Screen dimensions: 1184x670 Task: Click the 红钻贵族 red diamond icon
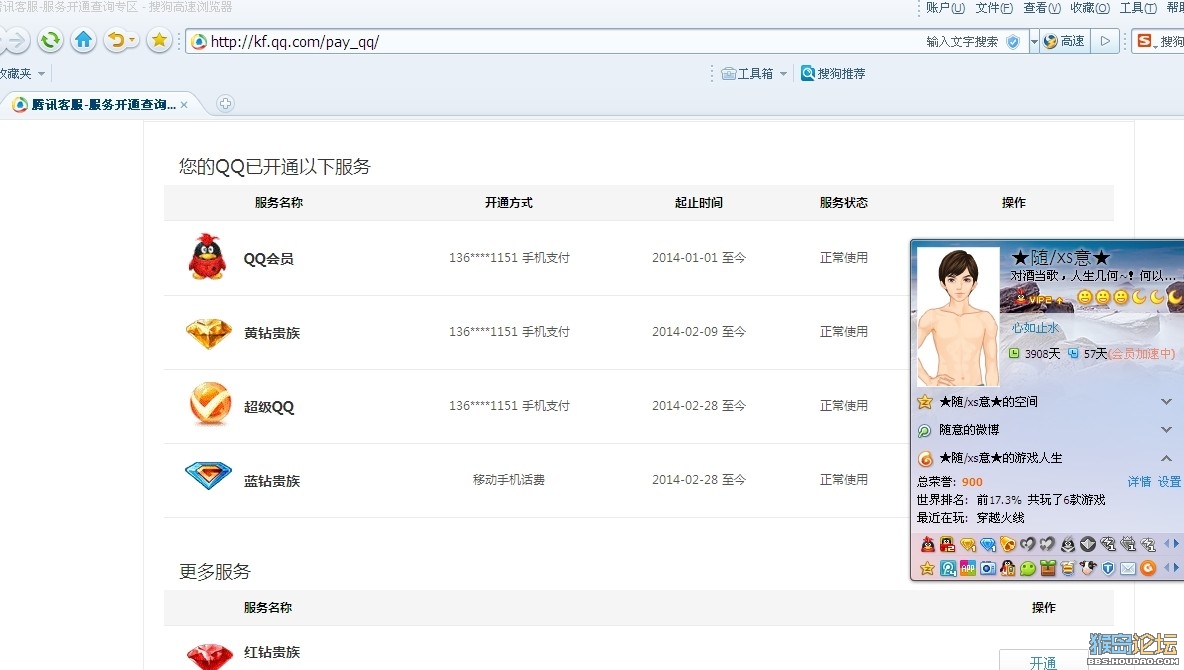[x=209, y=656]
